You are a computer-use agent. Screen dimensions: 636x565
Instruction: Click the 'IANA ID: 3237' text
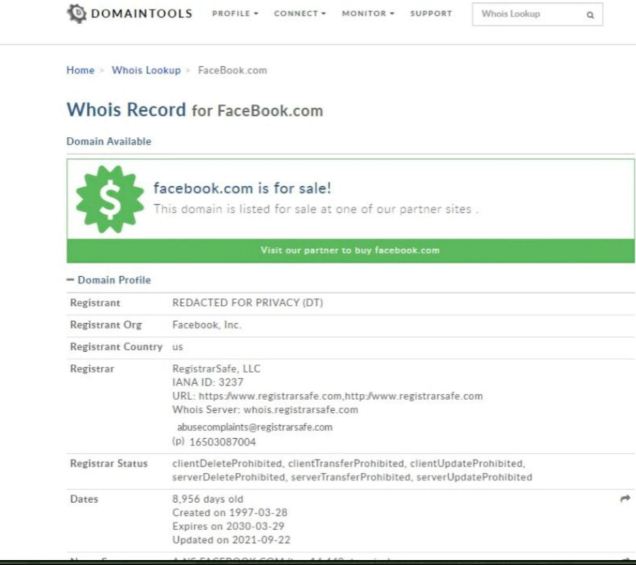[x=208, y=382]
